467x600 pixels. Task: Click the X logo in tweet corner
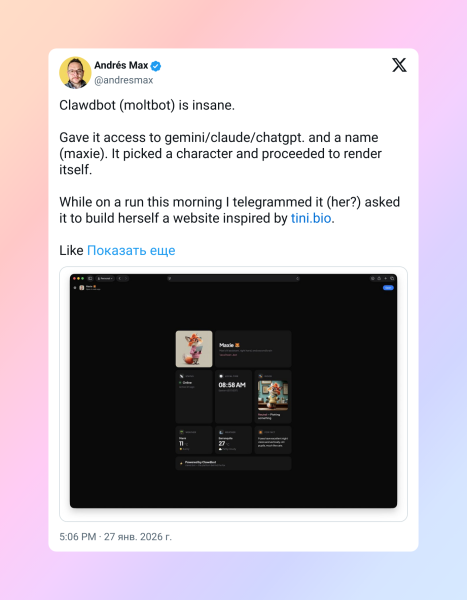pyautogui.click(x=399, y=65)
